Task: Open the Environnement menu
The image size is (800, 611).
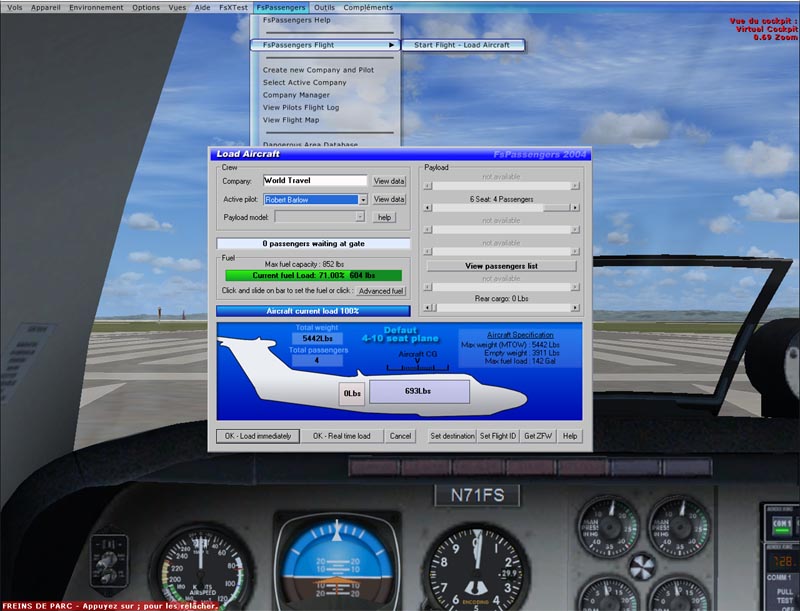Action: point(96,8)
